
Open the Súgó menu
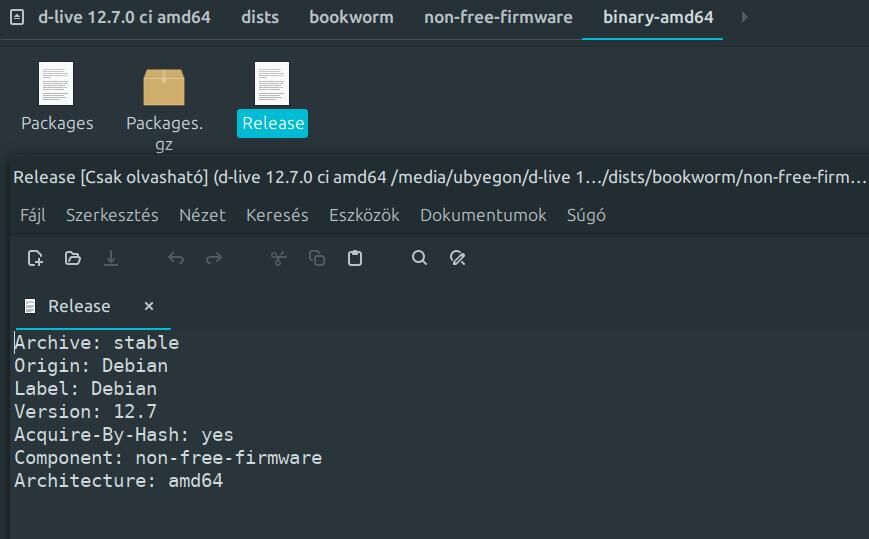(586, 215)
